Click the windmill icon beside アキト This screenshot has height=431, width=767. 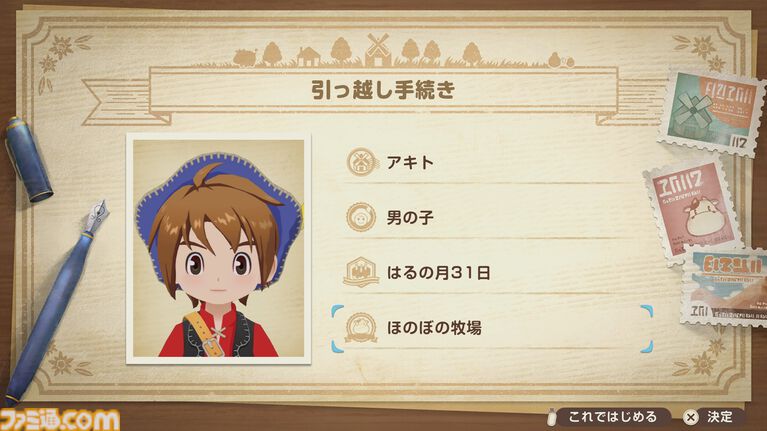click(x=361, y=162)
